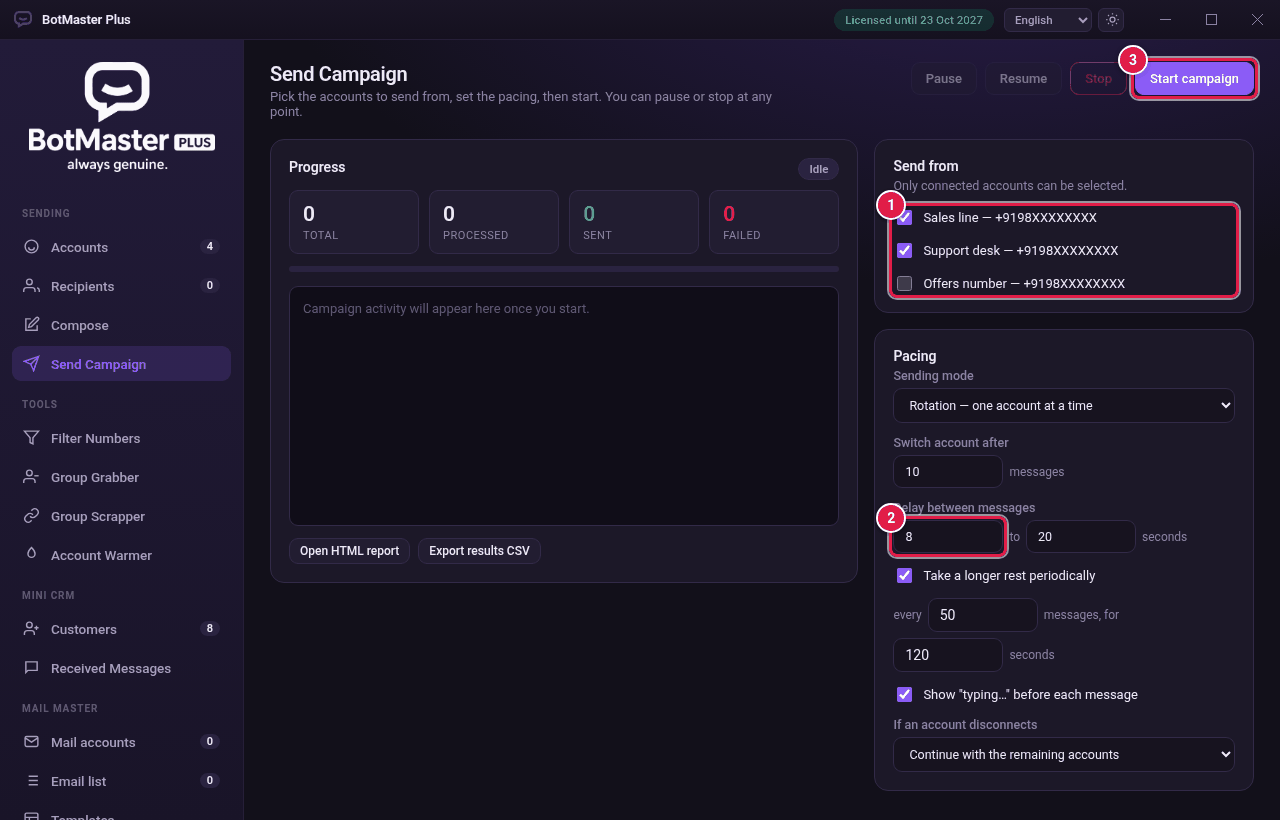Click the Licensed until 23 Oct 2027 badge
Viewport: 1280px width, 820px height.
(x=914, y=20)
